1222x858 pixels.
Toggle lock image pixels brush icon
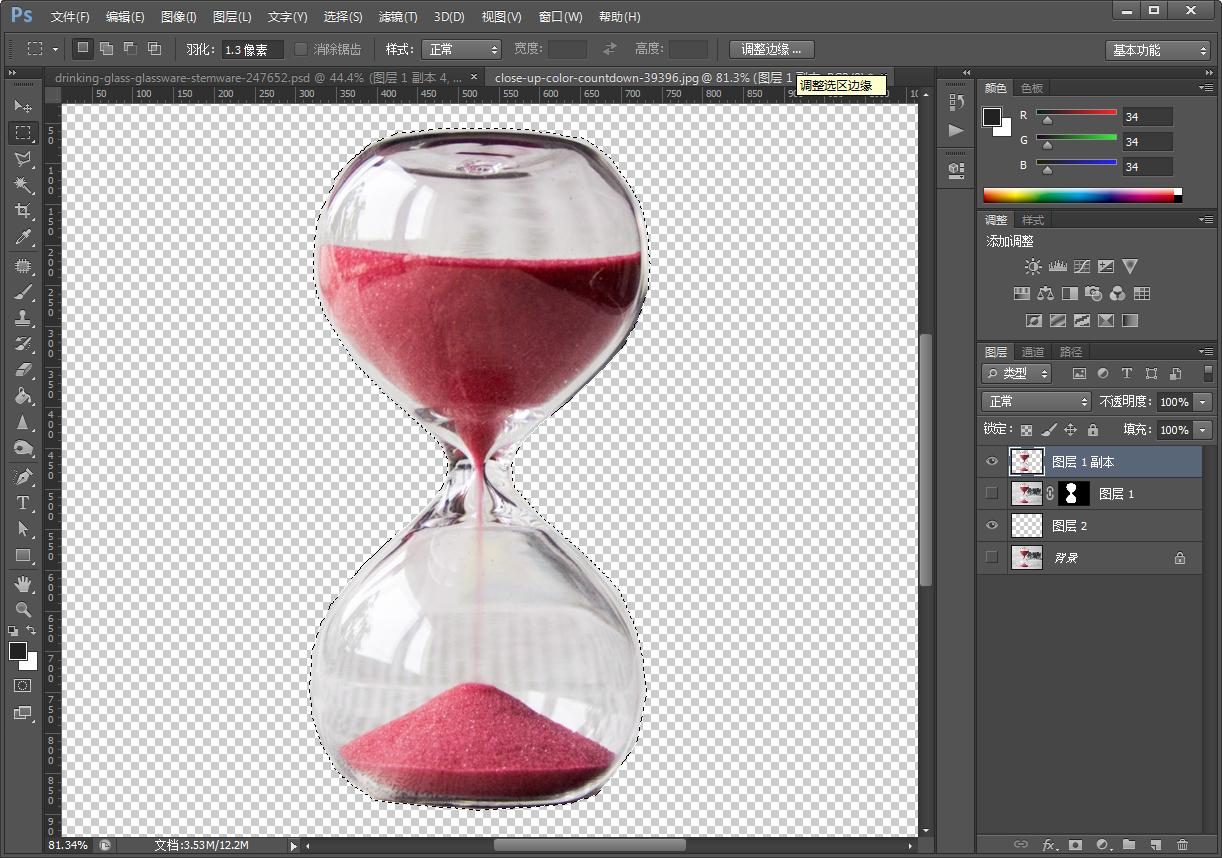(1048, 430)
